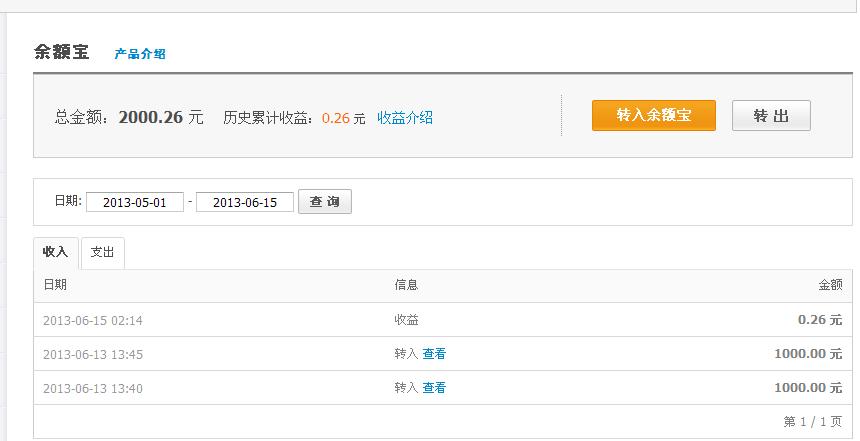Click the 信息 column header
Image resolution: width=860 pixels, height=441 pixels.
pyautogui.click(x=406, y=285)
